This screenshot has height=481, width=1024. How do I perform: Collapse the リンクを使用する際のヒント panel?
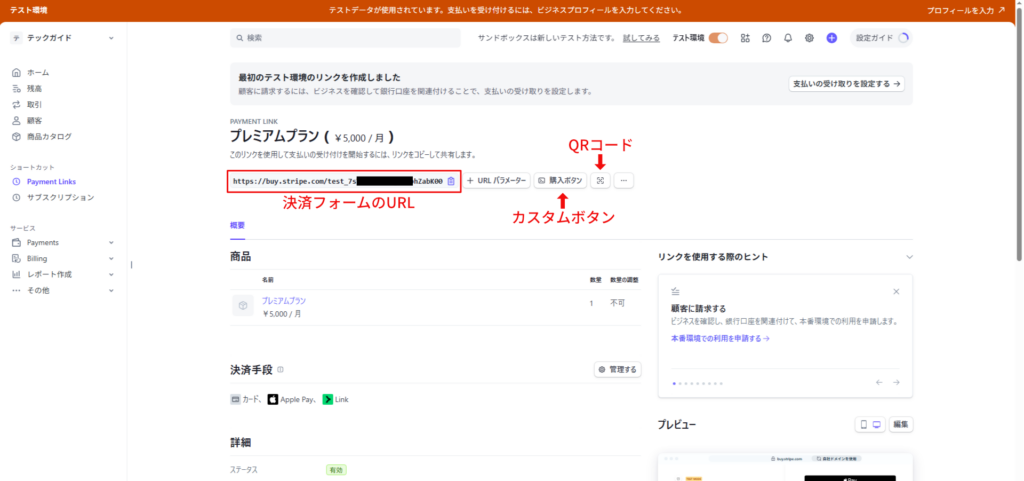[x=909, y=257]
